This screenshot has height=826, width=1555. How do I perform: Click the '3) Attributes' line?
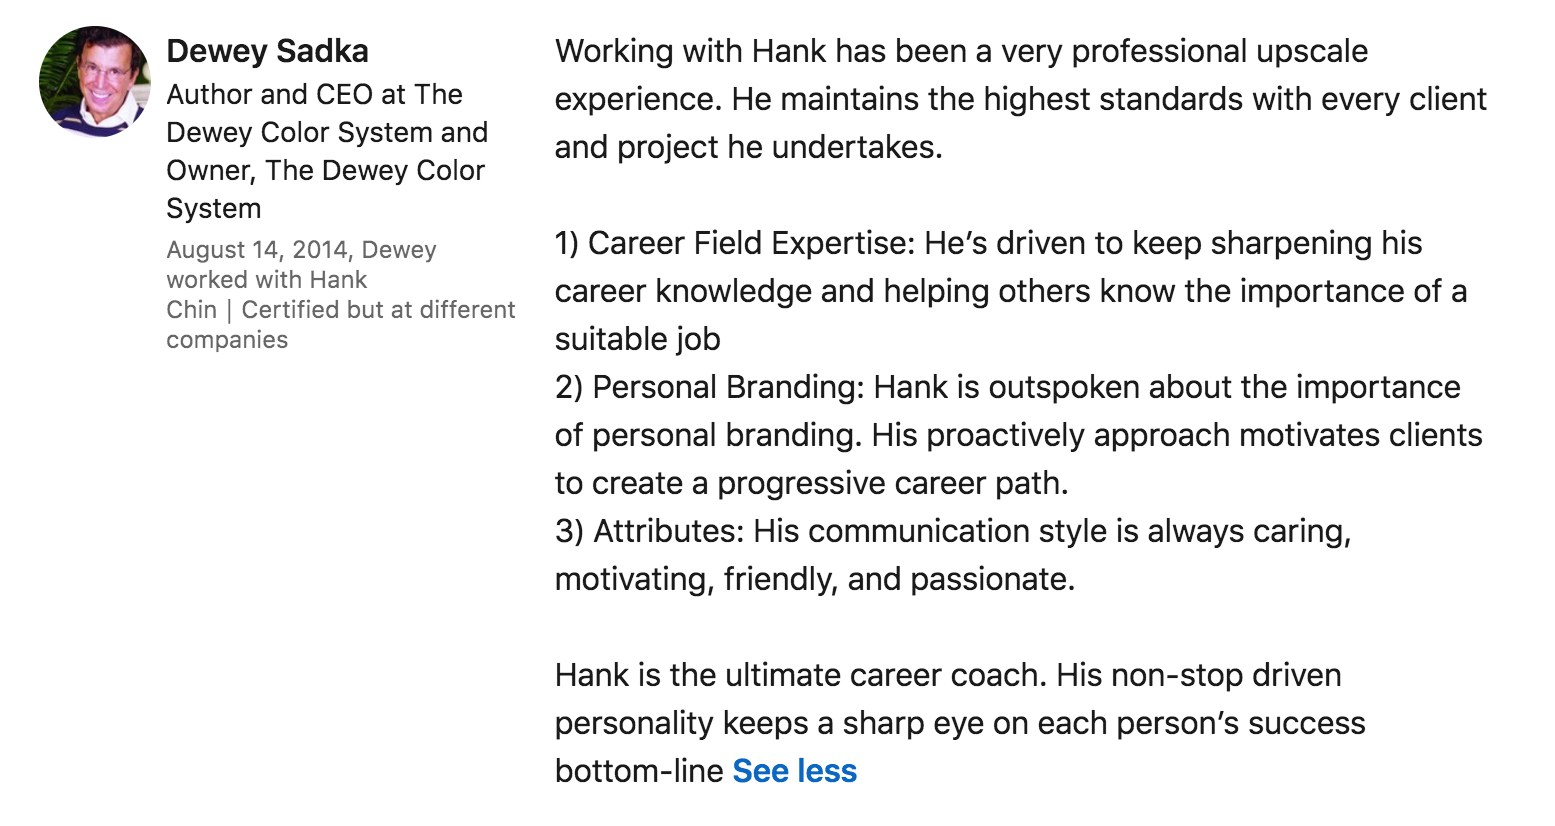[x=953, y=531]
